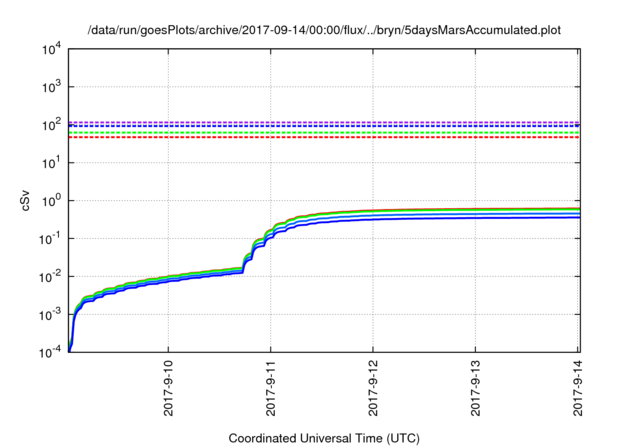
Task: Click the plot file path title
Action: [x=324, y=30]
